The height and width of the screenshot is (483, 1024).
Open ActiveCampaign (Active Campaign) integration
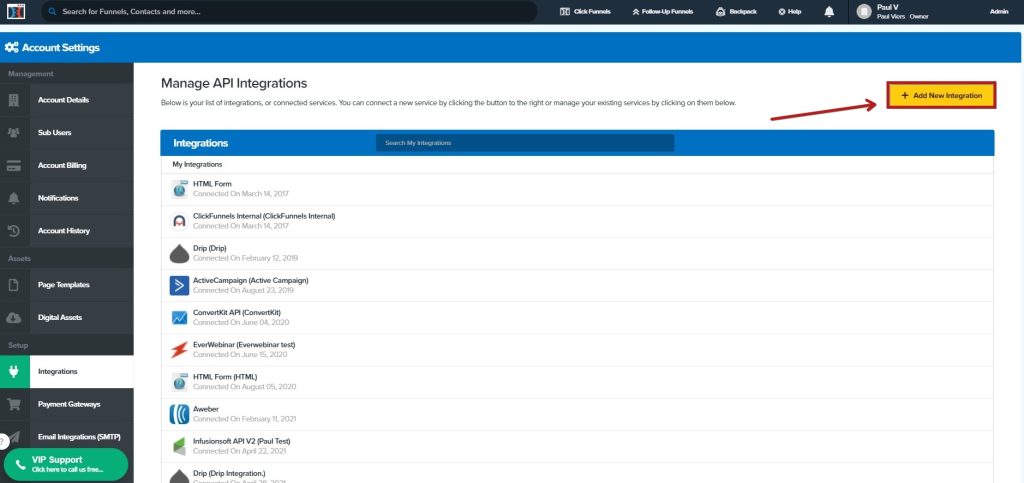click(x=577, y=285)
